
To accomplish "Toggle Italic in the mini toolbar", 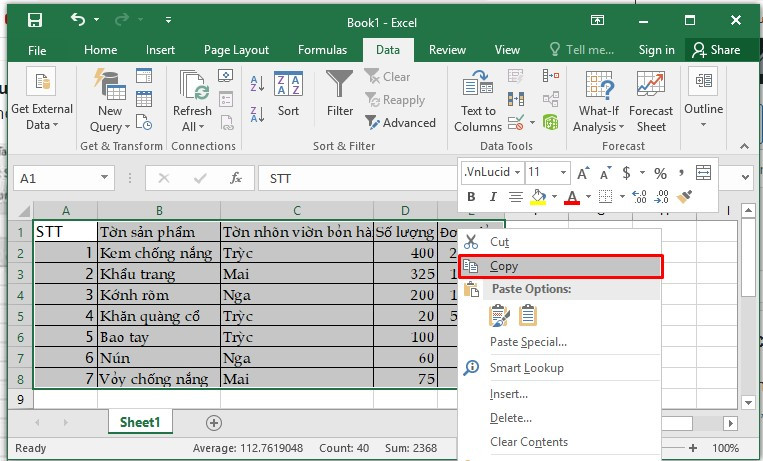I will tap(493, 197).
